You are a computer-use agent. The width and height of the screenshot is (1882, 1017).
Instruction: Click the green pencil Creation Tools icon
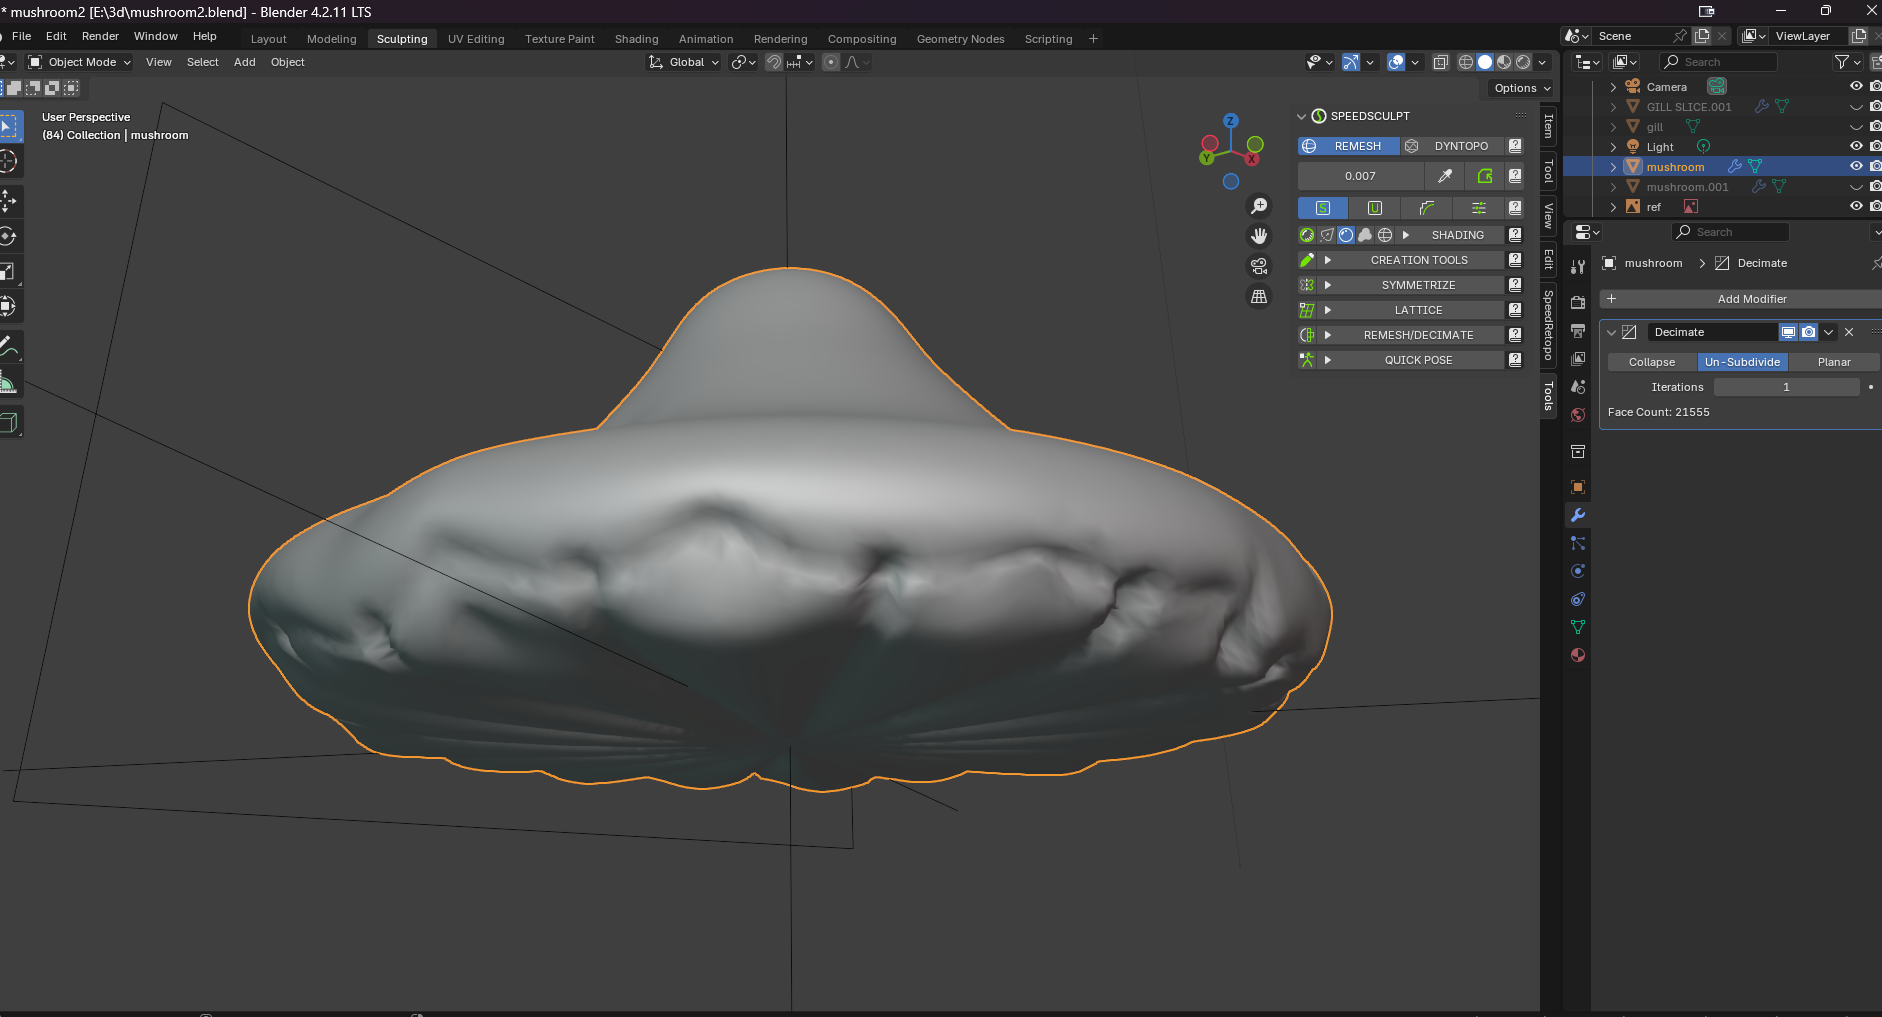[x=1307, y=260]
